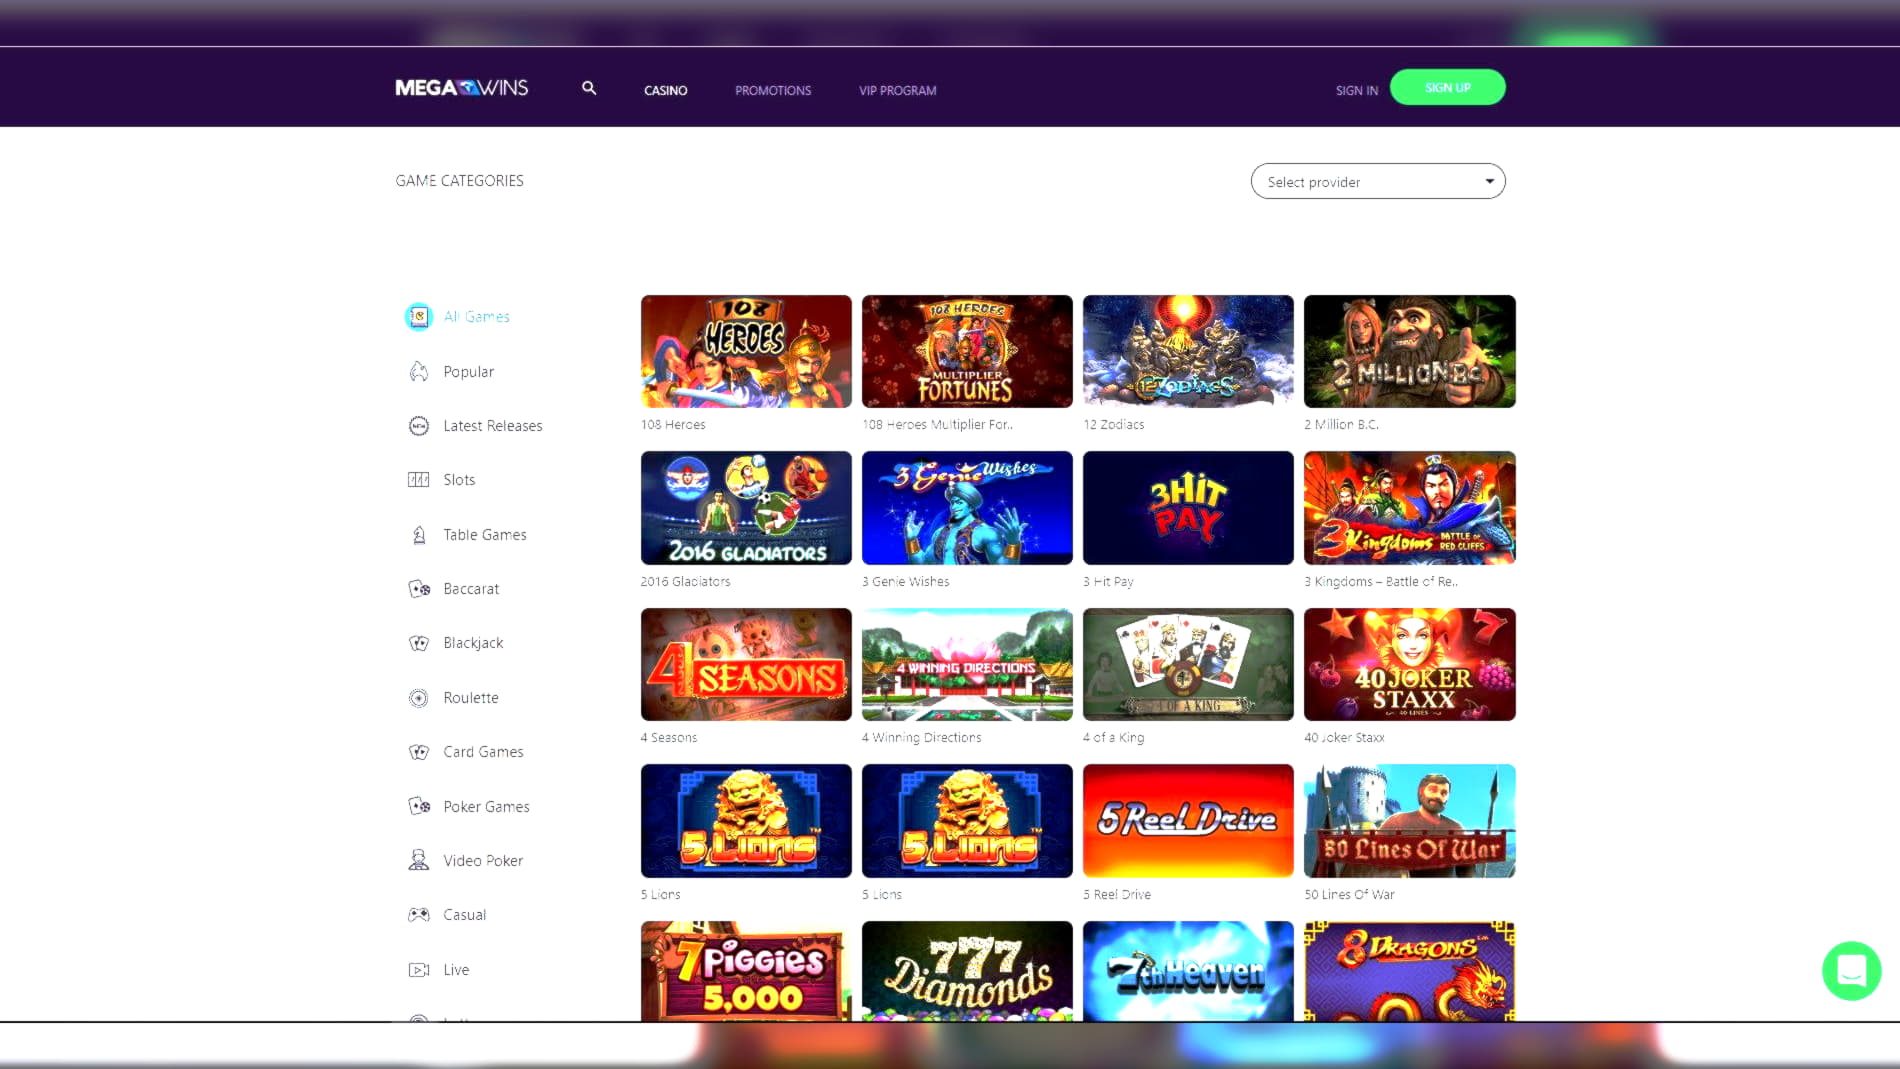Choose the Casual label
Screen dimensions: 1900x1069
(x=464, y=915)
